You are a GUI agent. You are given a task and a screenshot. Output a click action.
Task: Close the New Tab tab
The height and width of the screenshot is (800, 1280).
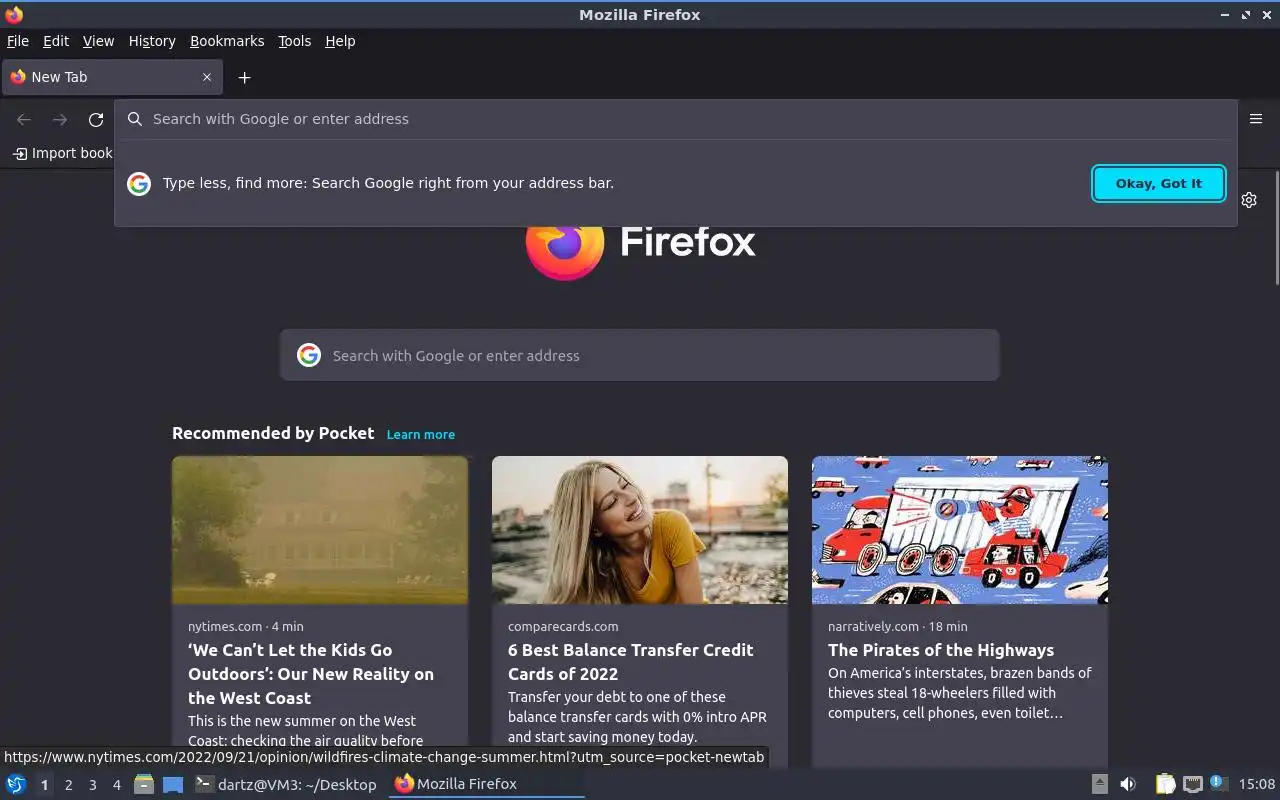207,77
